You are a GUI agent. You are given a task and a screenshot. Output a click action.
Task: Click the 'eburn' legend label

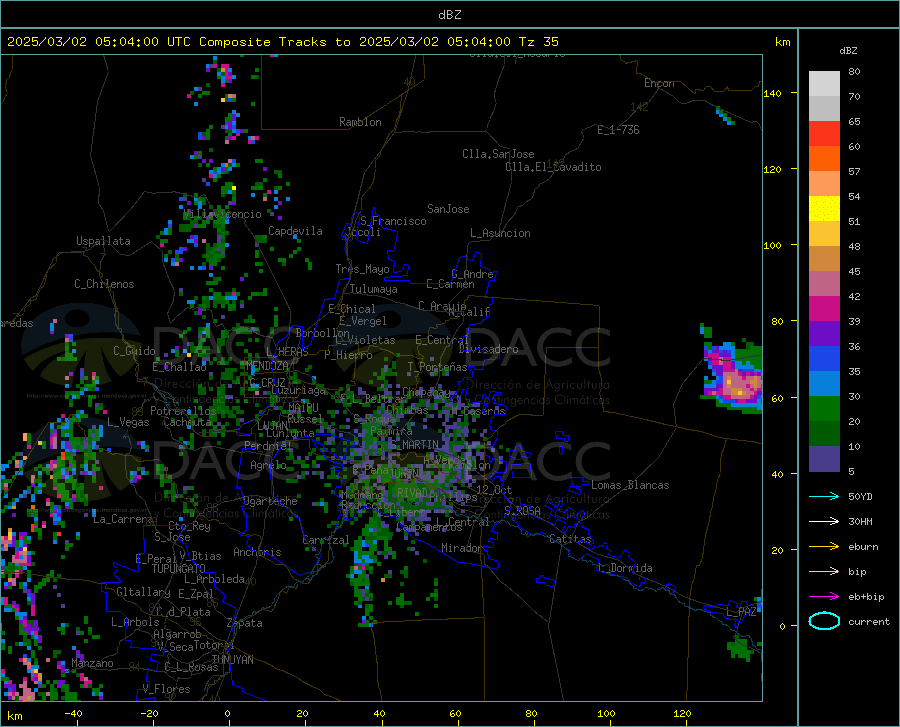pyautogui.click(x=863, y=547)
